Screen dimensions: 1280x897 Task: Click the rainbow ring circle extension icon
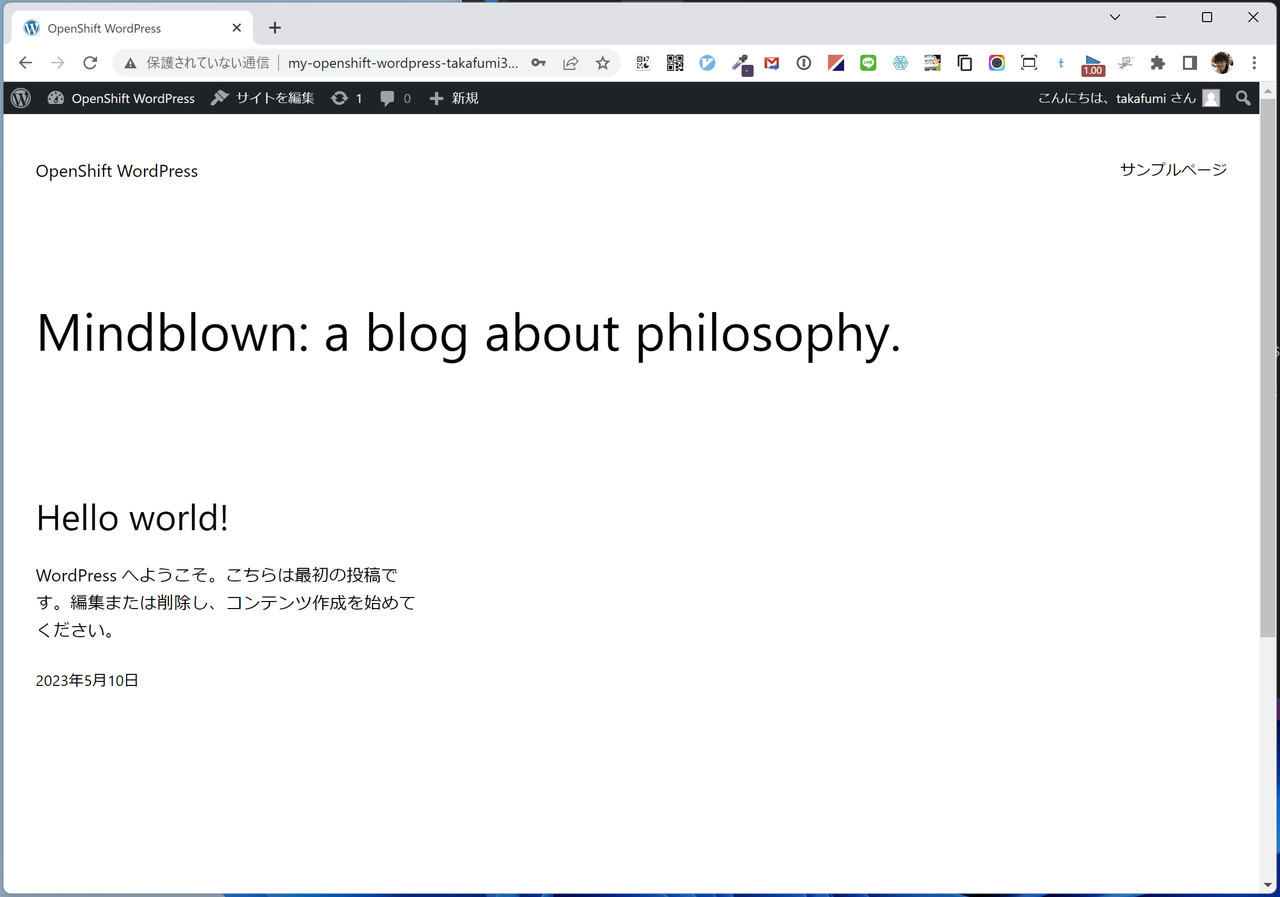996,63
